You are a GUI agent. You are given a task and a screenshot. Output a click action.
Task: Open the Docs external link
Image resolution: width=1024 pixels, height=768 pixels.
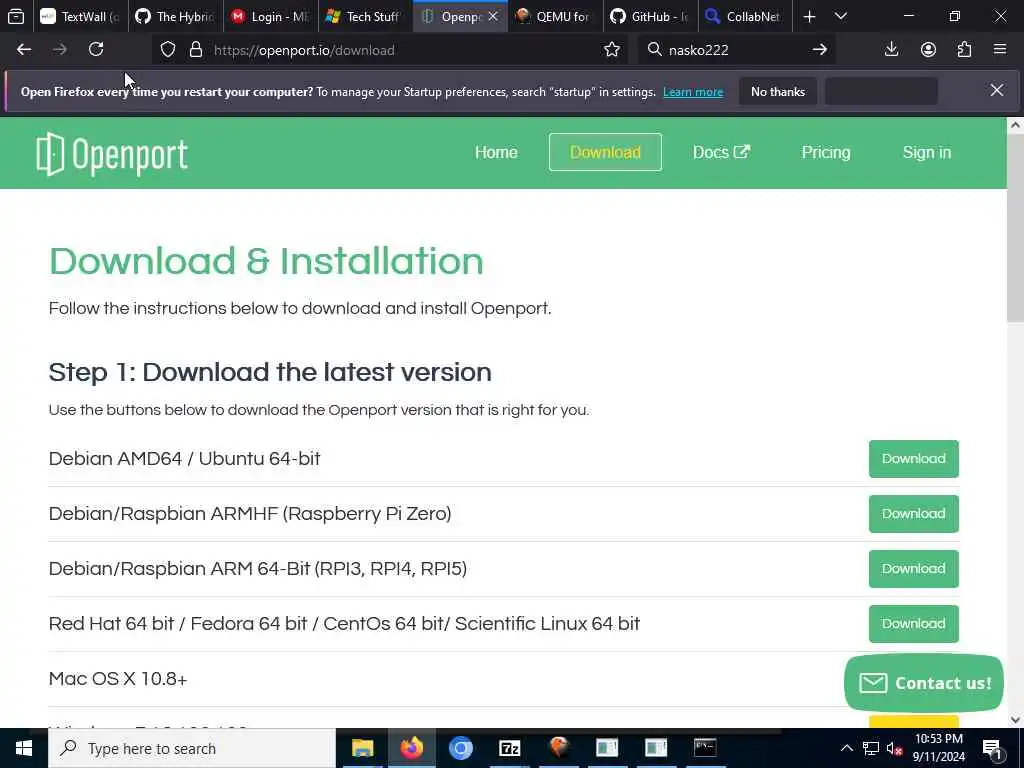tap(721, 152)
